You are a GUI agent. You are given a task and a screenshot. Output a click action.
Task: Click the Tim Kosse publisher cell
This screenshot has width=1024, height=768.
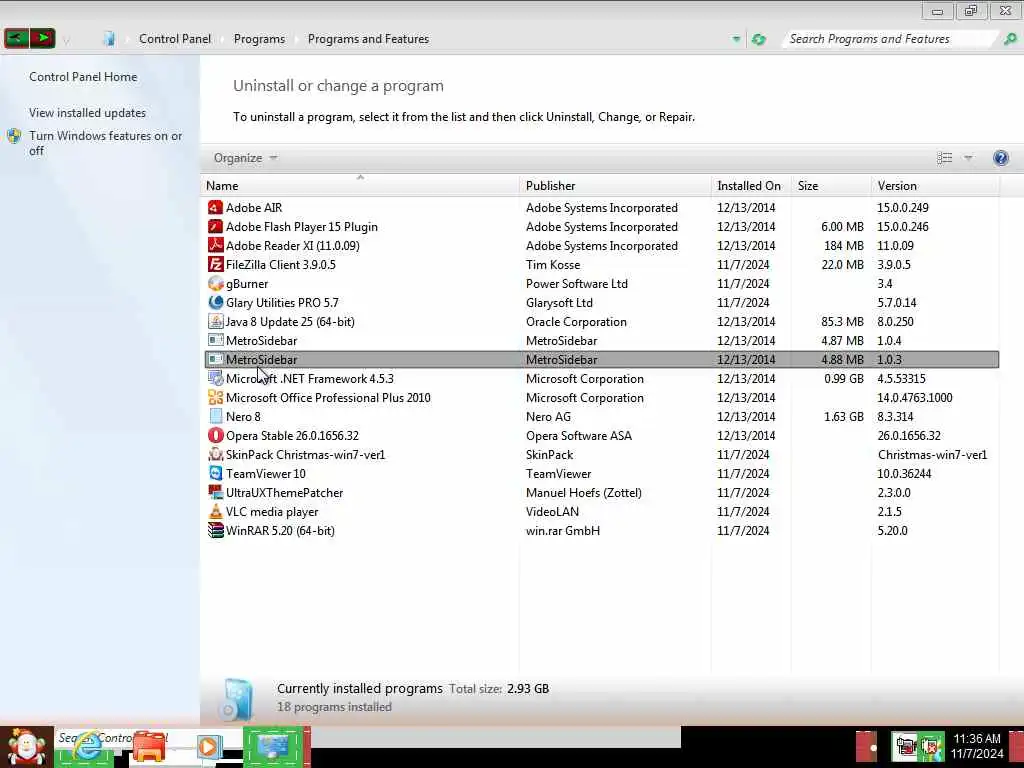[552, 264]
